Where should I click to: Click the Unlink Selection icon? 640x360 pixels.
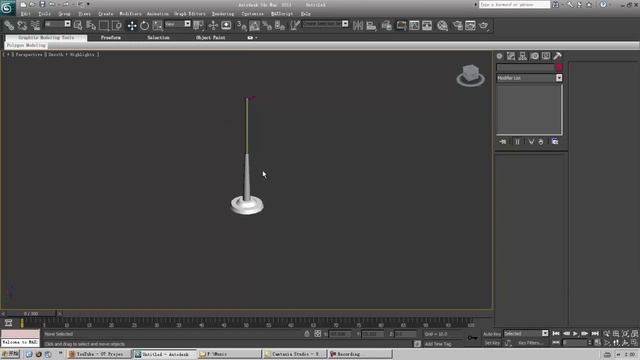coord(22,26)
